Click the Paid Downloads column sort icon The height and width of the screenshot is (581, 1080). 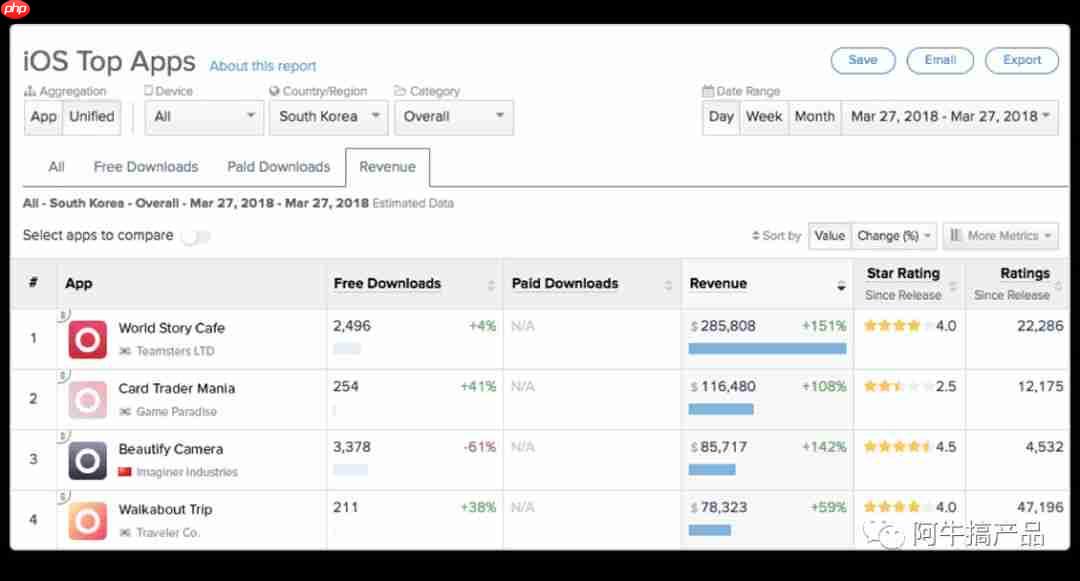[668, 285]
